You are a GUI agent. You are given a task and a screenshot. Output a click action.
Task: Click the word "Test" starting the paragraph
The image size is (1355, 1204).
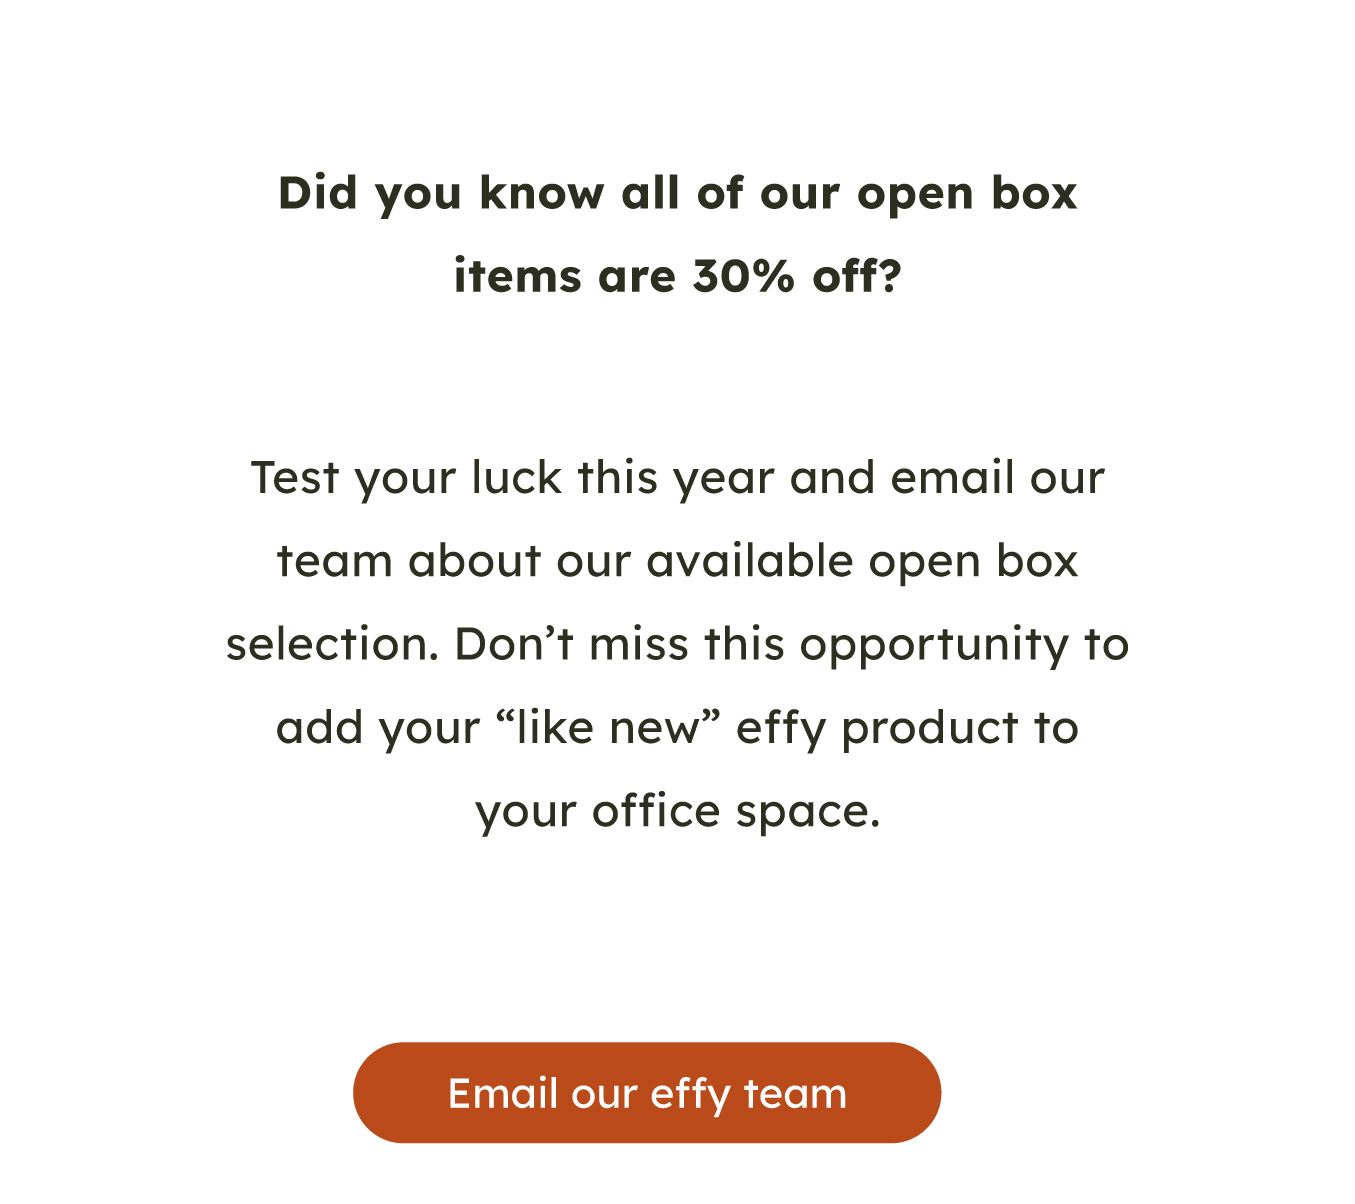coord(295,478)
